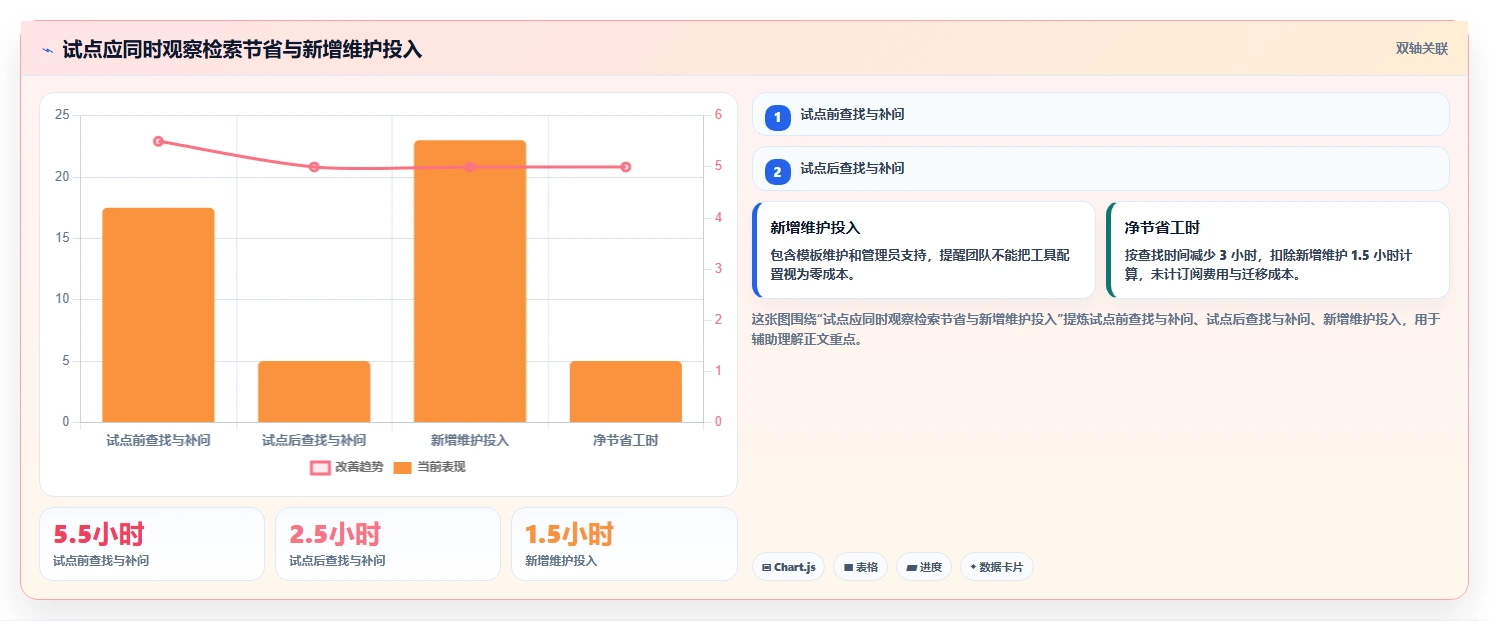This screenshot has width=1489, height=621.
Task: Click x-axis label 试点后查找与补问
Action: click(314, 440)
